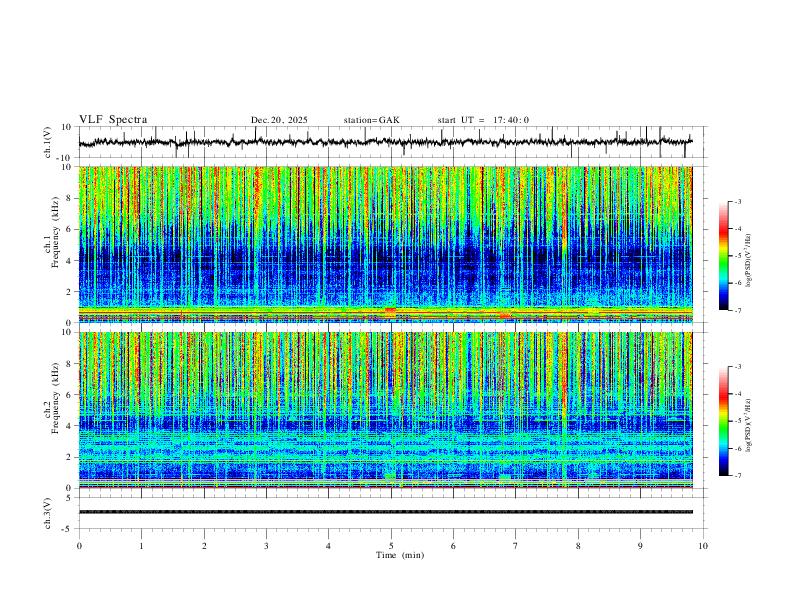
Task: Click the '-3' value on upper colorbar
Action: (737, 201)
